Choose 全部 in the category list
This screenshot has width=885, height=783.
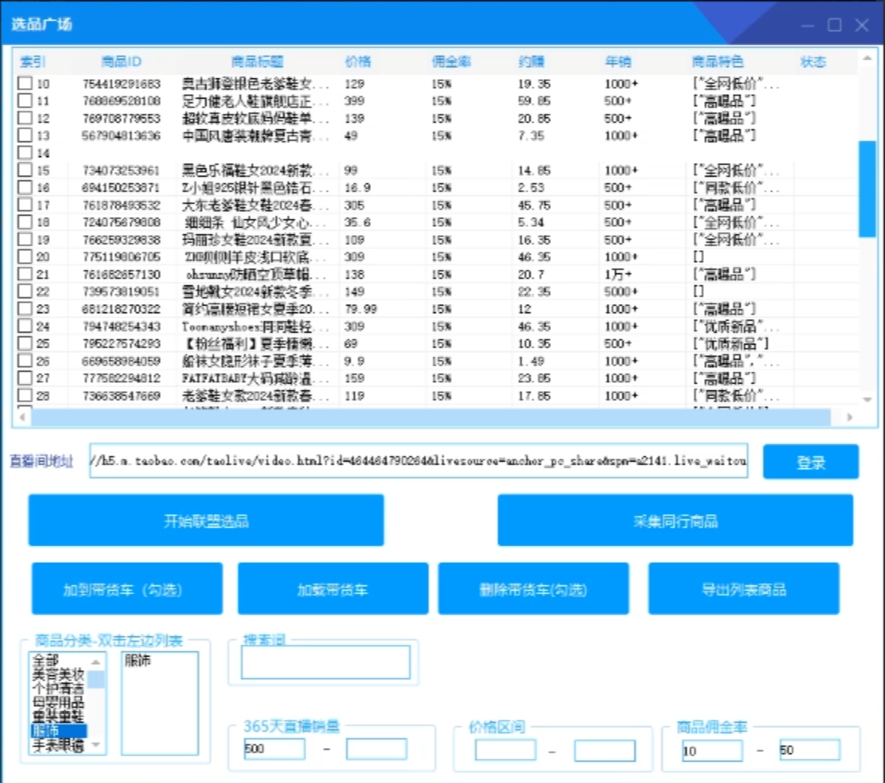(46, 661)
